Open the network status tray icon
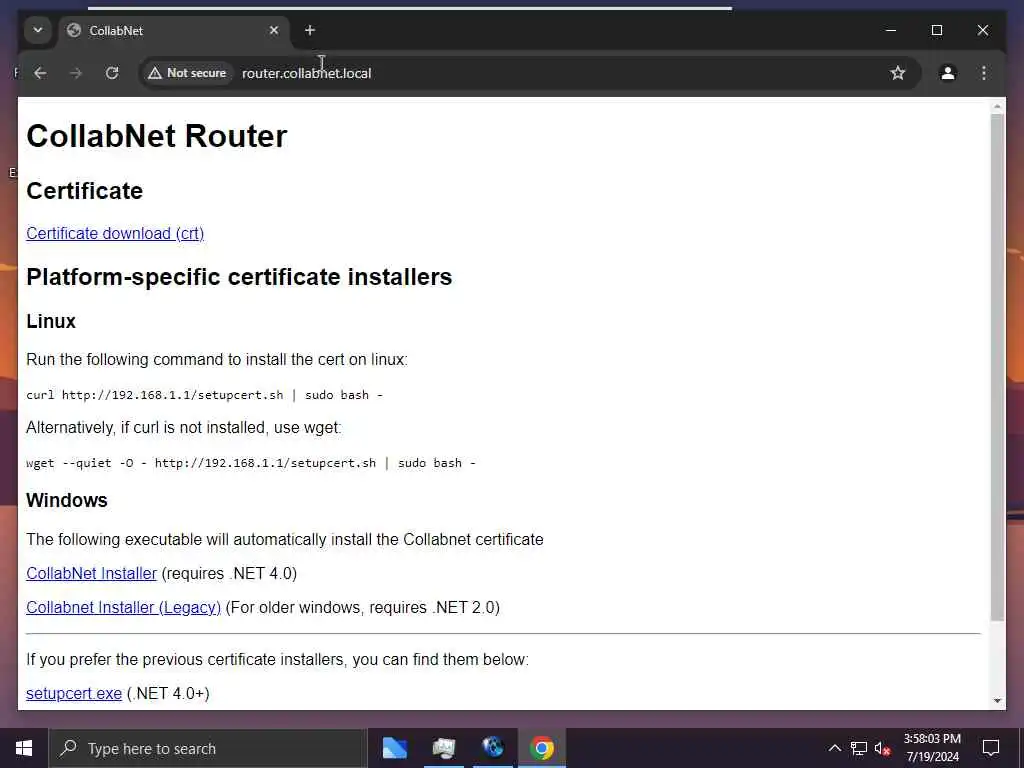Screen dimensions: 1024x768 click(858, 748)
